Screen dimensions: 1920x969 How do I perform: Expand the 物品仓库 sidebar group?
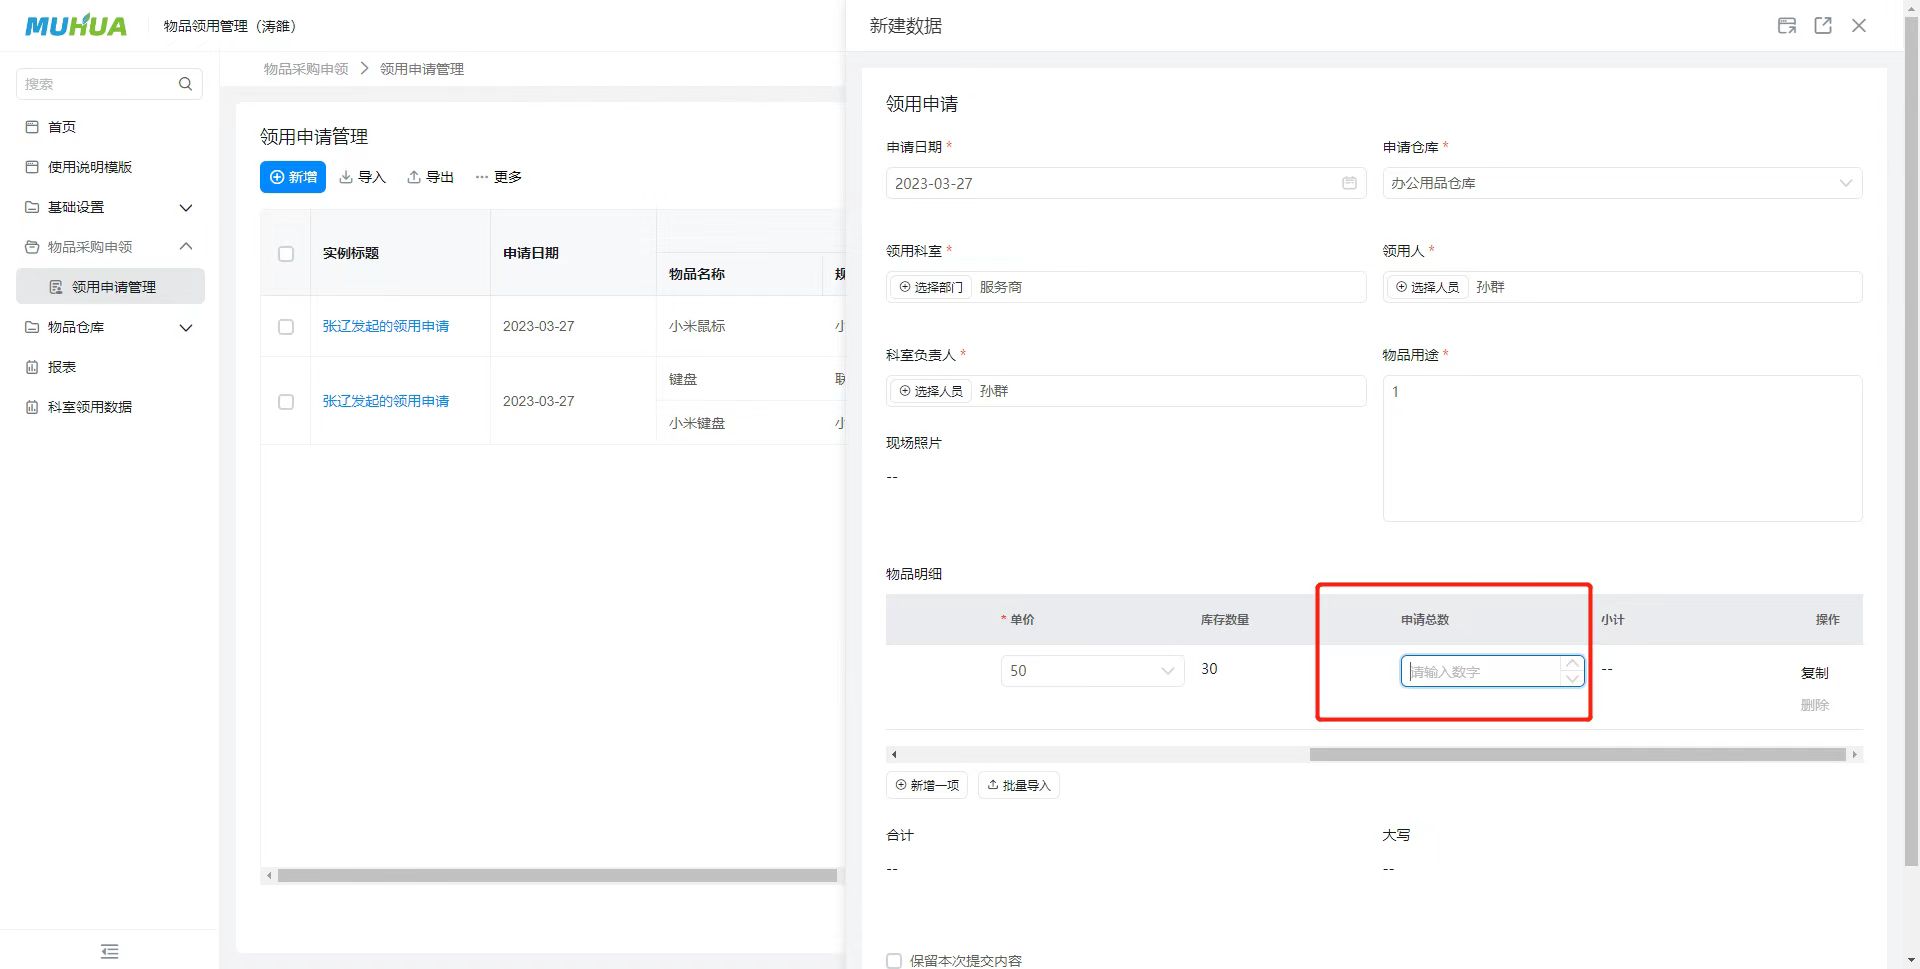110,327
